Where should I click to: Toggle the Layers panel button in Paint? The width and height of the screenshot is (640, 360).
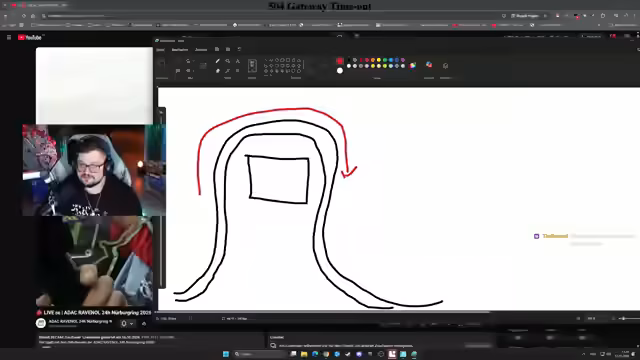(445, 66)
